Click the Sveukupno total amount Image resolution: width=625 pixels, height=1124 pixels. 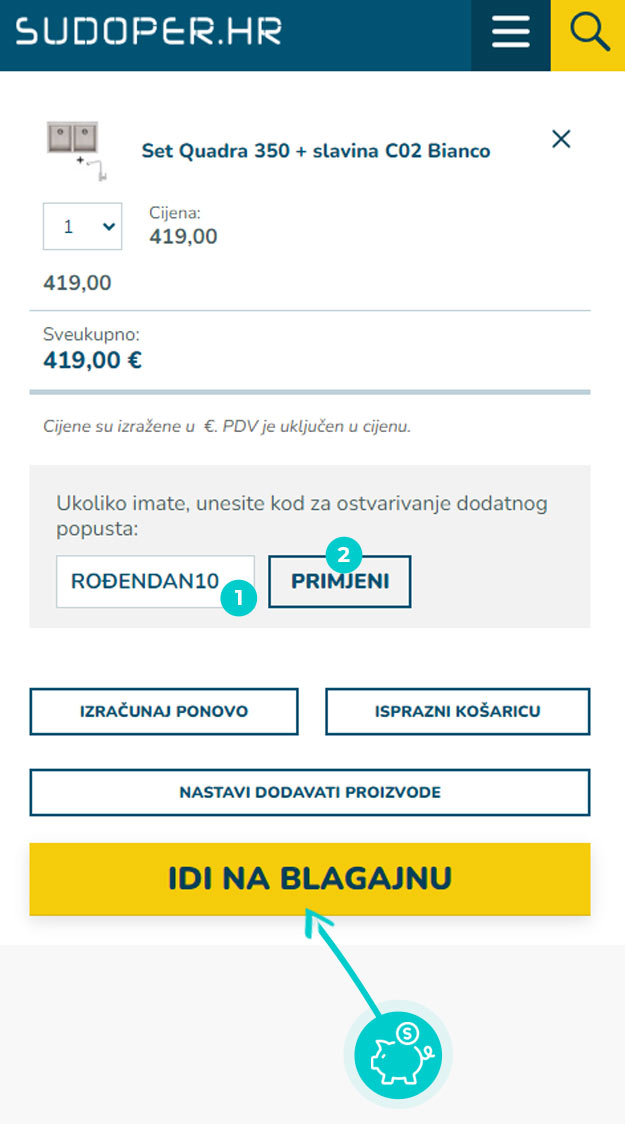tap(93, 359)
